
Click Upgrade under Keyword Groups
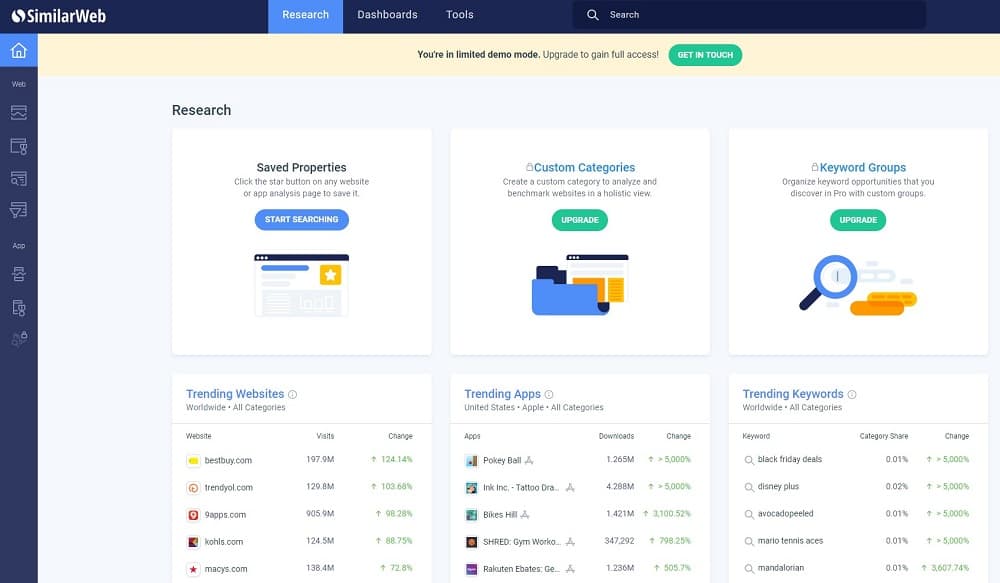(x=858, y=220)
